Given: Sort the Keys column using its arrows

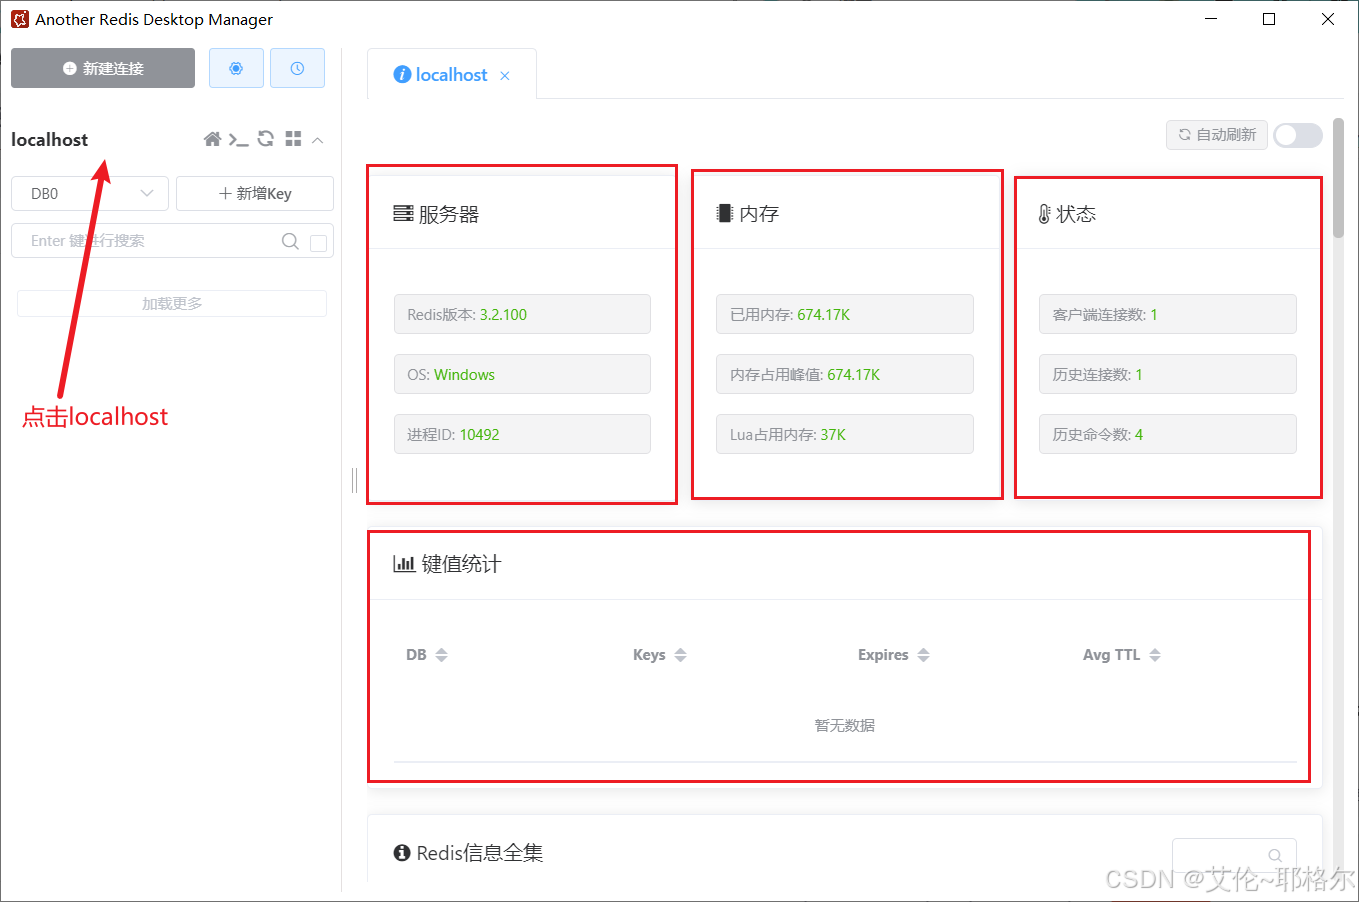Looking at the screenshot, I should point(680,655).
